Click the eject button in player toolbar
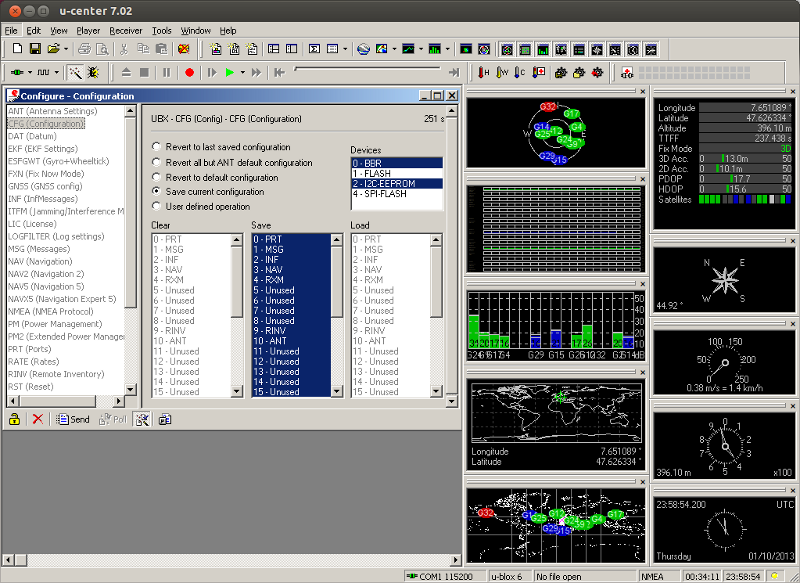The width and height of the screenshot is (800, 583). coord(126,73)
